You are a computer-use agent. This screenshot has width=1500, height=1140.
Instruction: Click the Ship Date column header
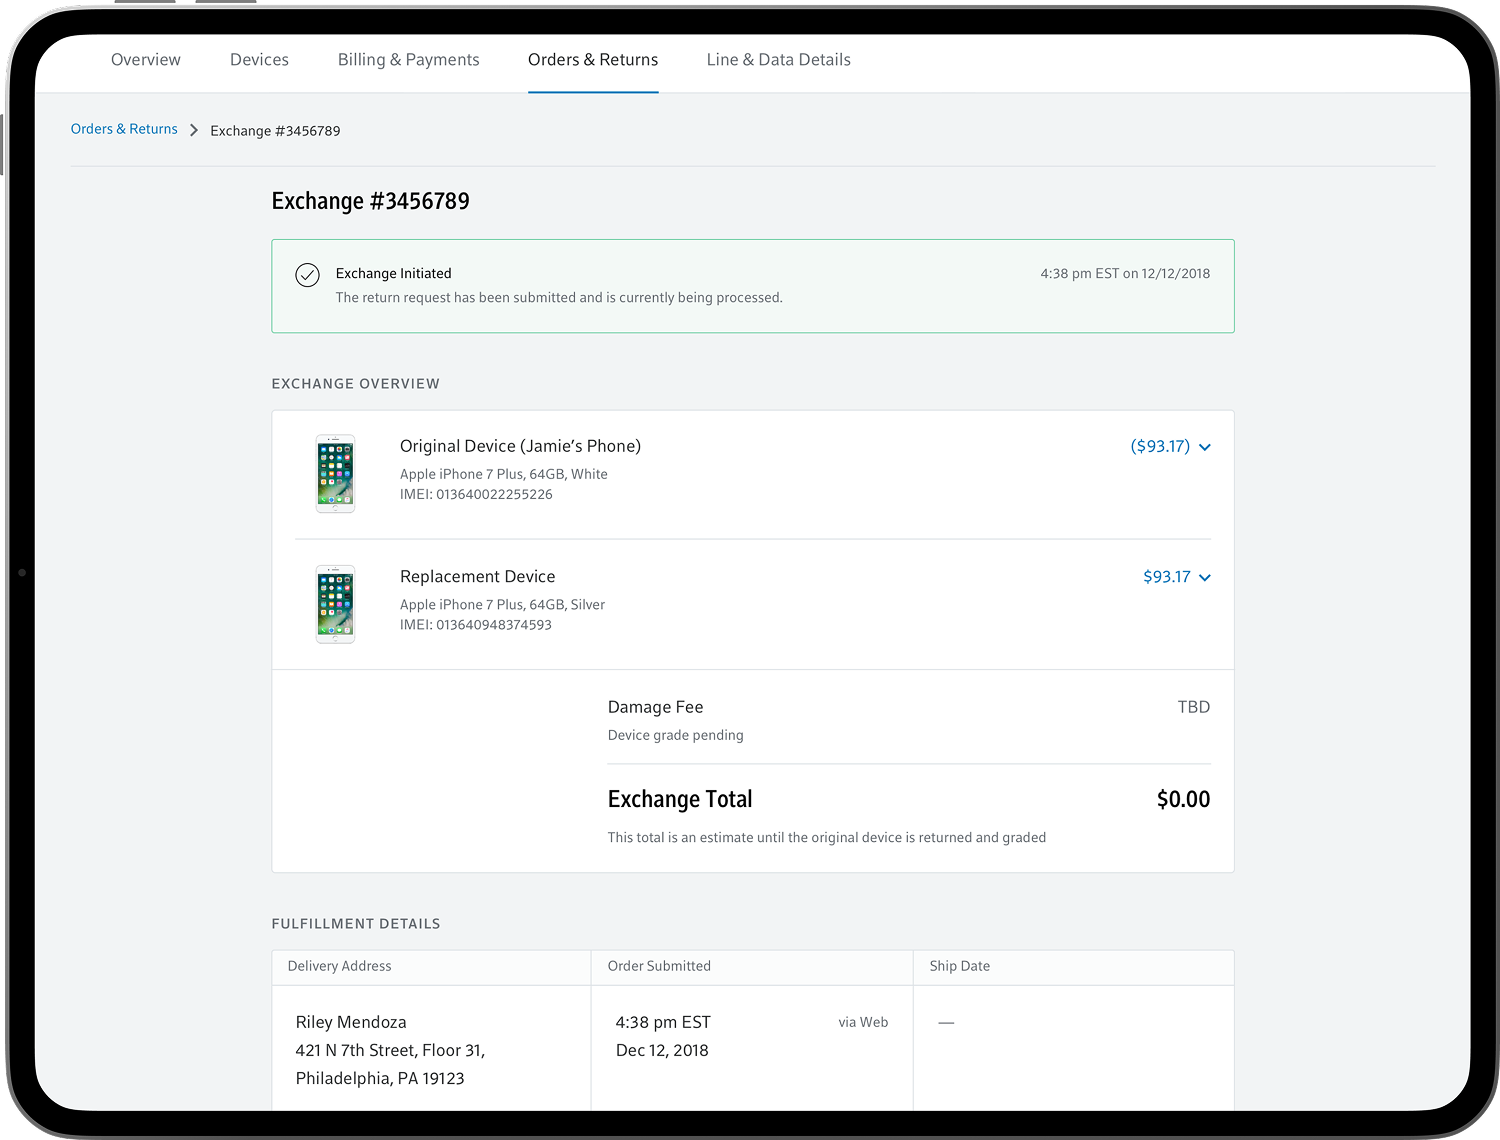pyautogui.click(x=959, y=966)
